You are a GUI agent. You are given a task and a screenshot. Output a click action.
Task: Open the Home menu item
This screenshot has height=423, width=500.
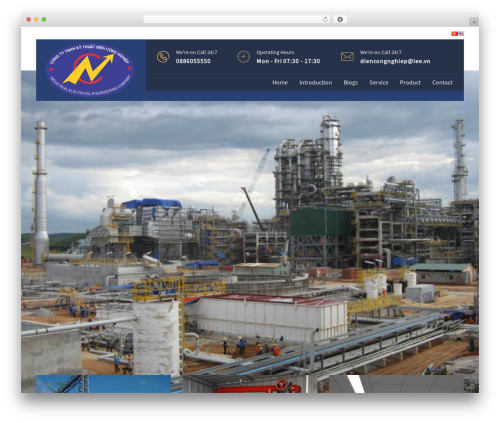pyautogui.click(x=280, y=82)
